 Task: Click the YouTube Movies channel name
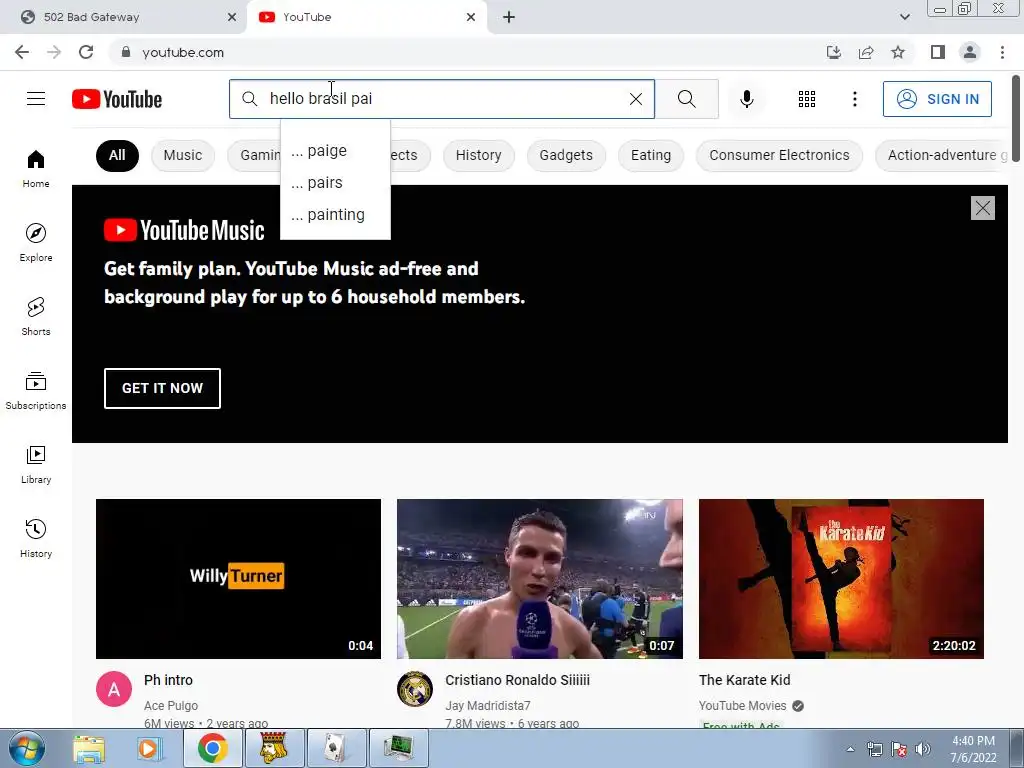tap(743, 706)
